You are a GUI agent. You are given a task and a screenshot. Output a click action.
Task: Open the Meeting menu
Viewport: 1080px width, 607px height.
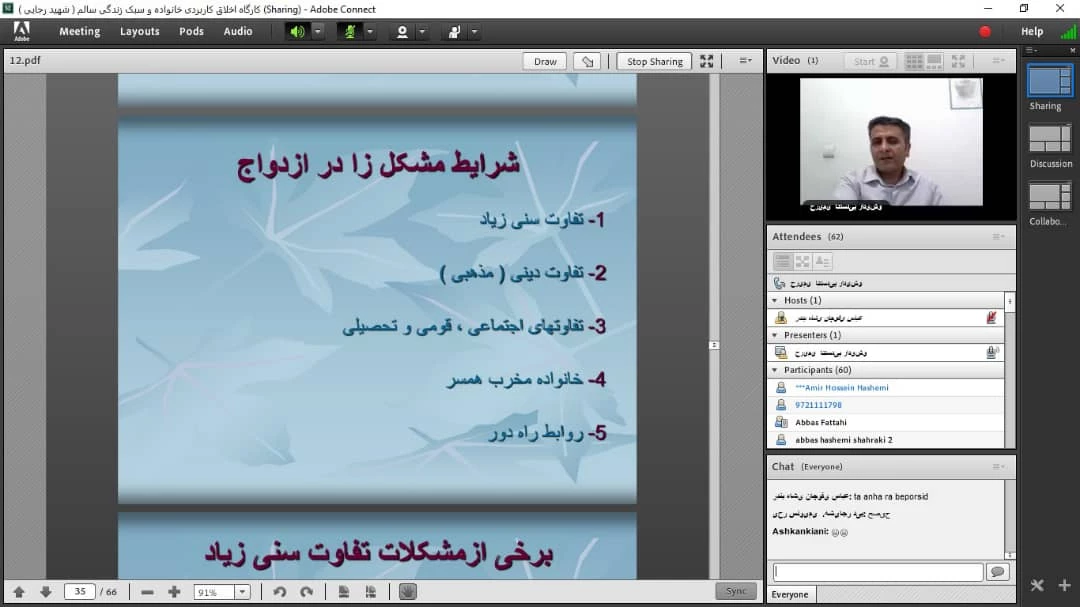pos(79,31)
